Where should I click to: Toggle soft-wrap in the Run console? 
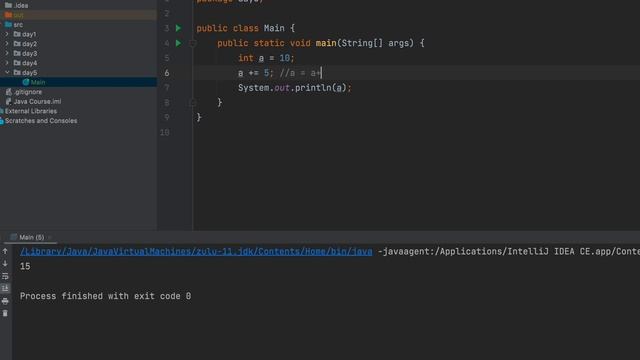tap(5, 276)
